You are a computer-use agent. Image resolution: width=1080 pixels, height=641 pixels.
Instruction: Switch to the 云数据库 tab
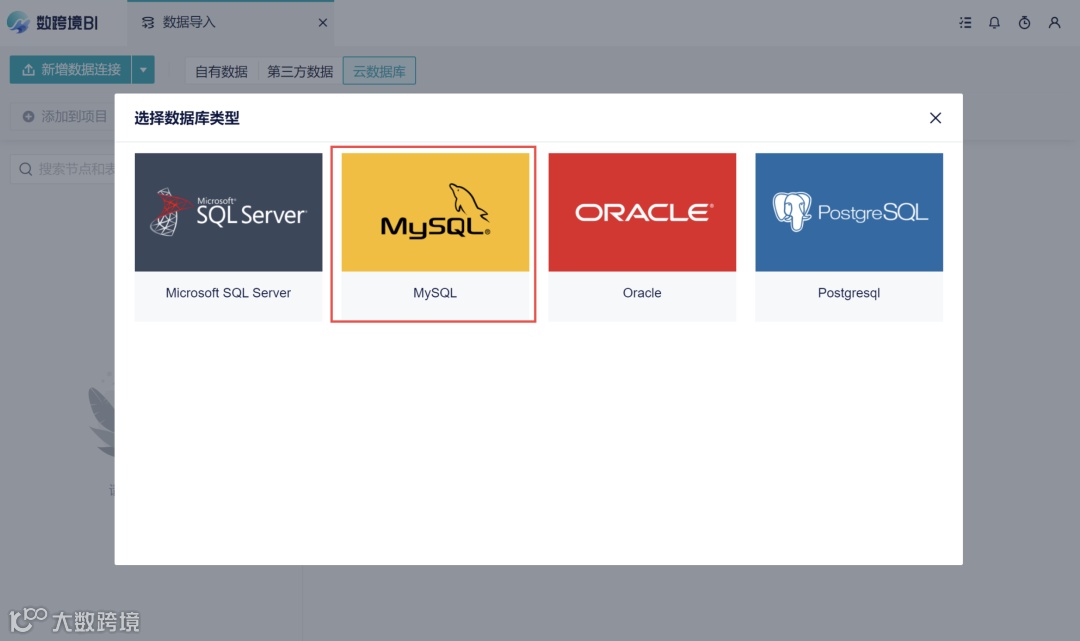pos(379,71)
